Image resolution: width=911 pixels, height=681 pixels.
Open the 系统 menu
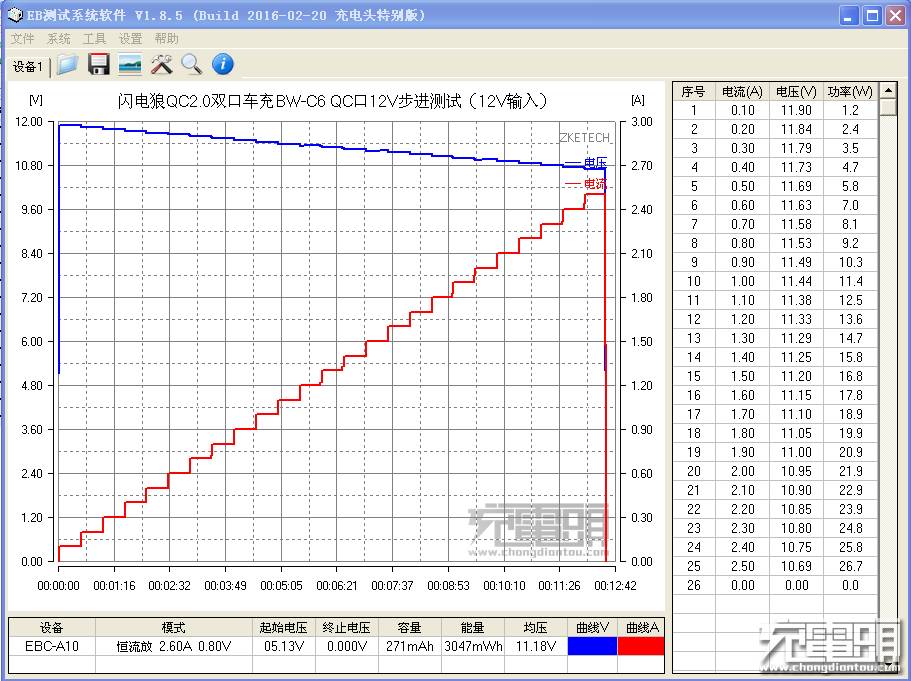coord(59,38)
